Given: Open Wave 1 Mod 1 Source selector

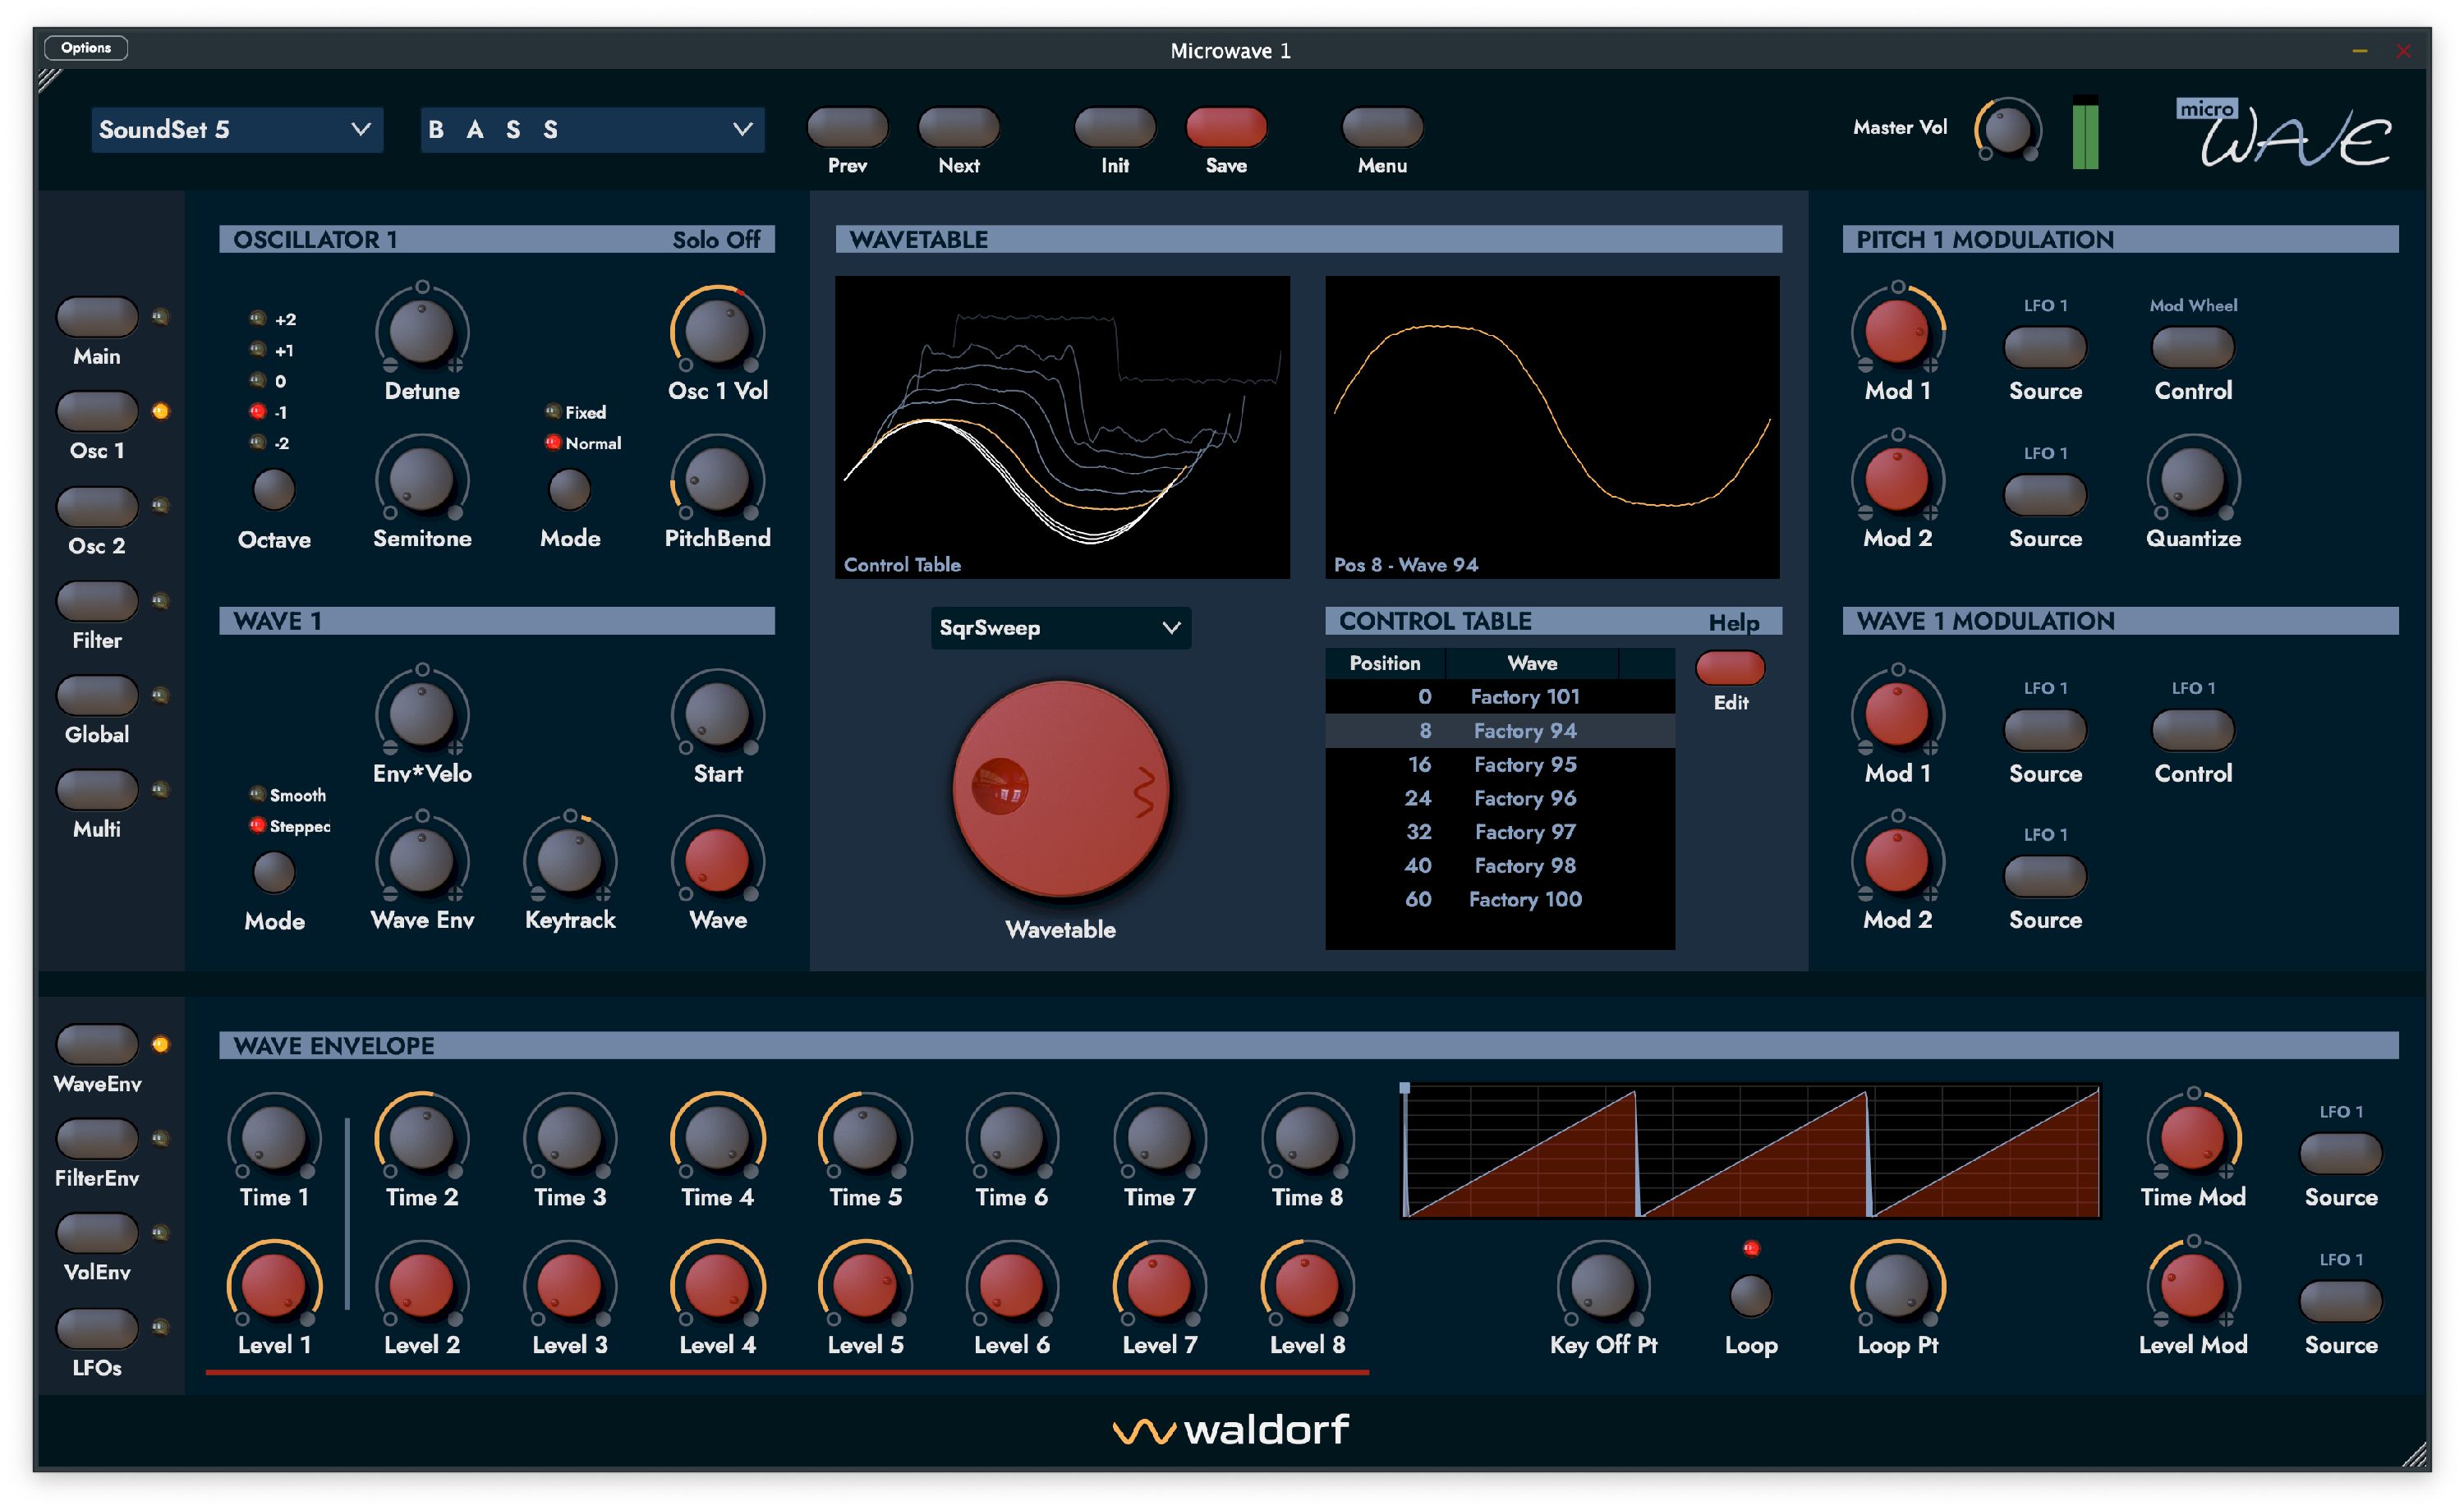Looking at the screenshot, I should 2045,731.
